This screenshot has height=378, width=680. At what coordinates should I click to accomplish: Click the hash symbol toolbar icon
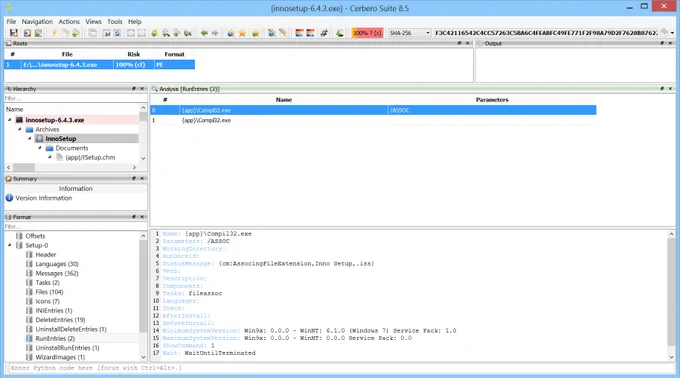point(324,33)
